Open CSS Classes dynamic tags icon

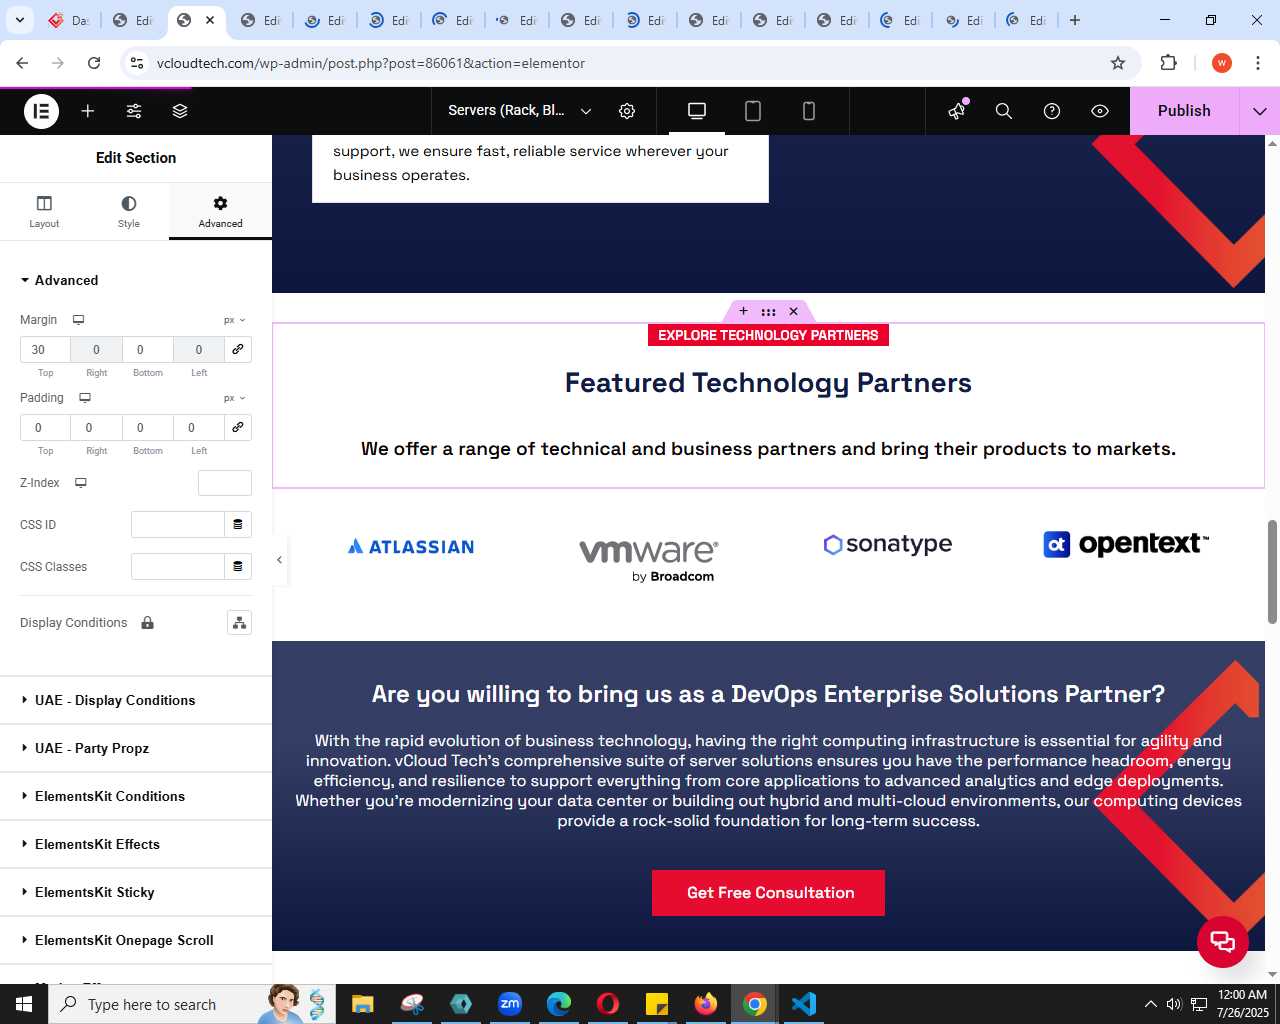tap(238, 567)
